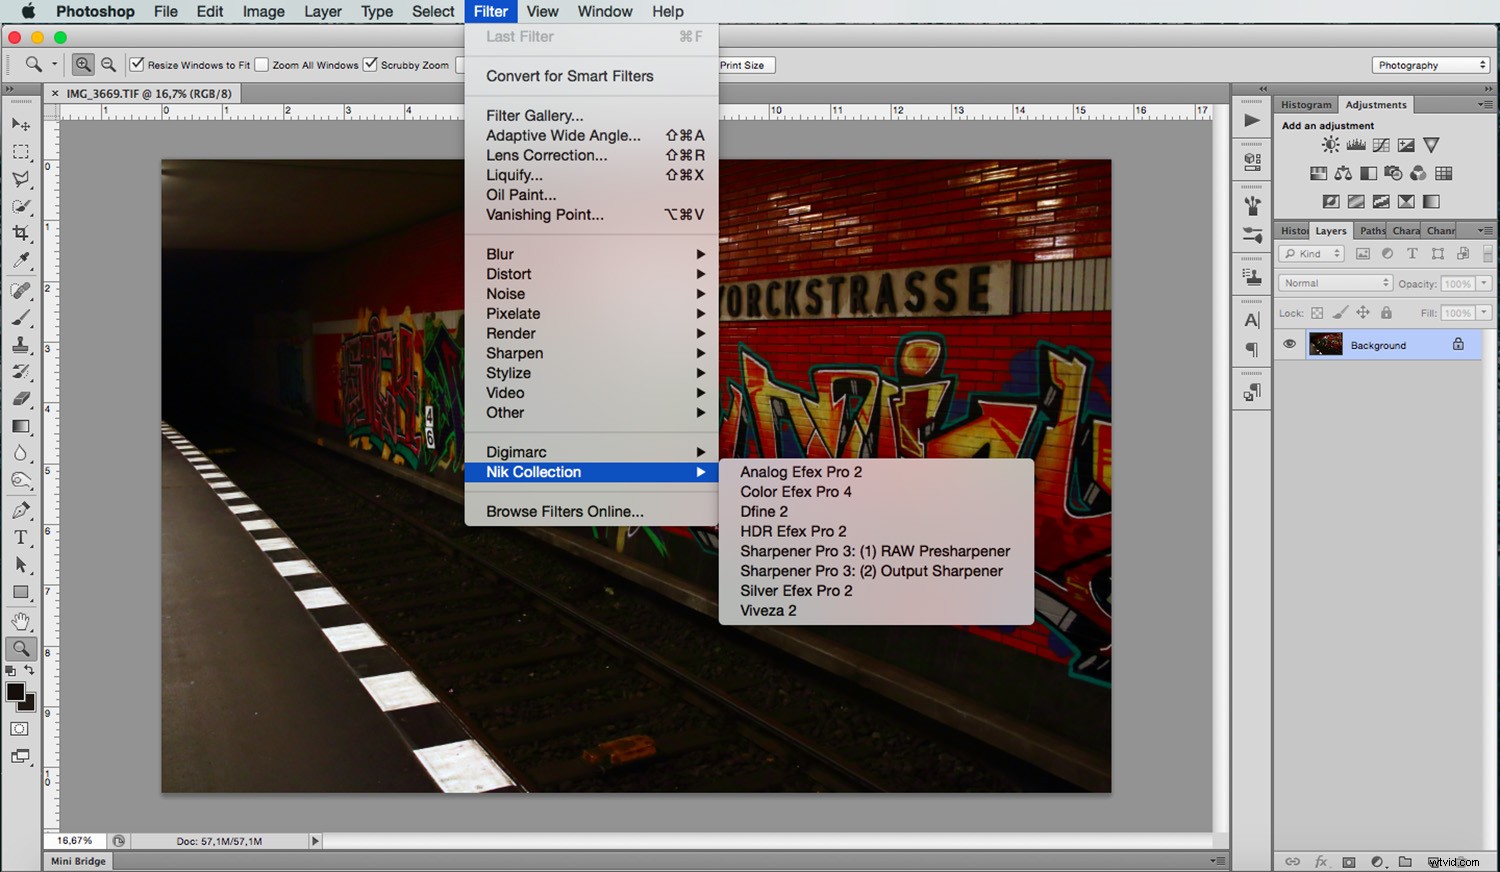Add a Curves adjustment
This screenshot has height=872, width=1500.
click(x=1381, y=144)
